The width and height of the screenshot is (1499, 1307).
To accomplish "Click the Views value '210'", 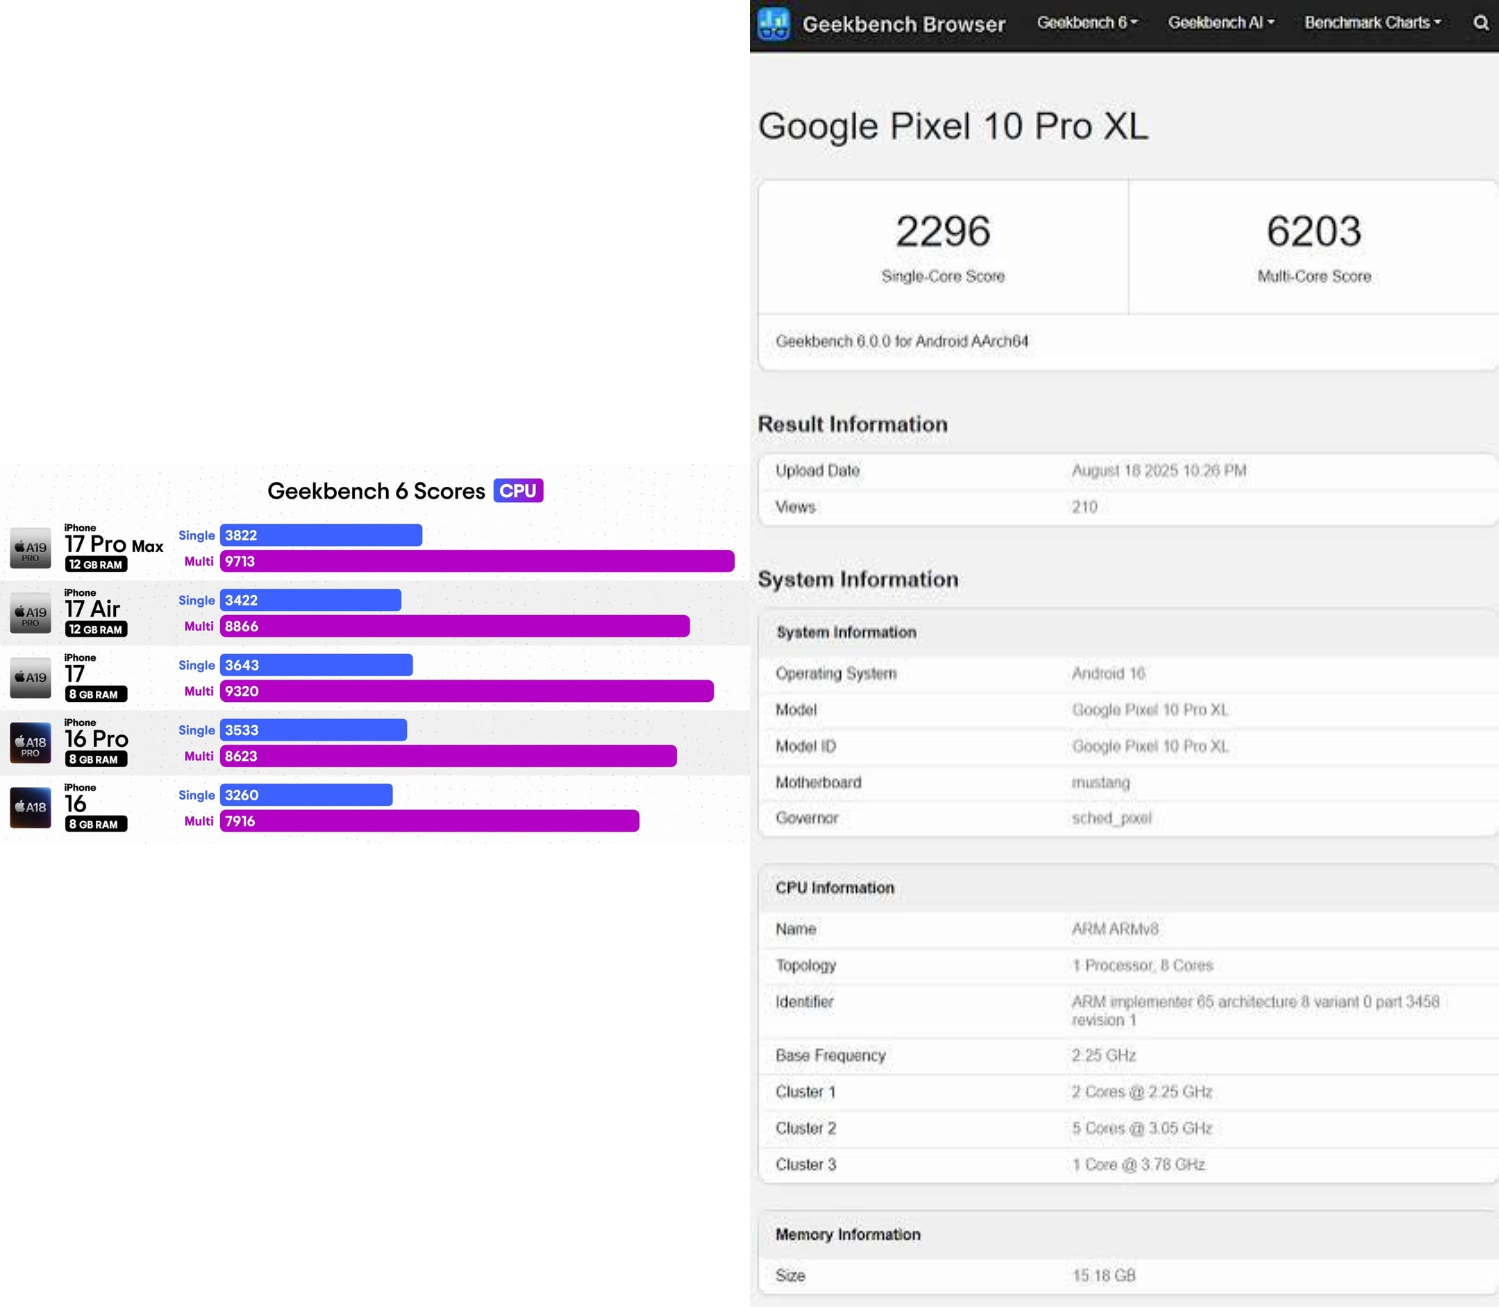I will 1085,508.
